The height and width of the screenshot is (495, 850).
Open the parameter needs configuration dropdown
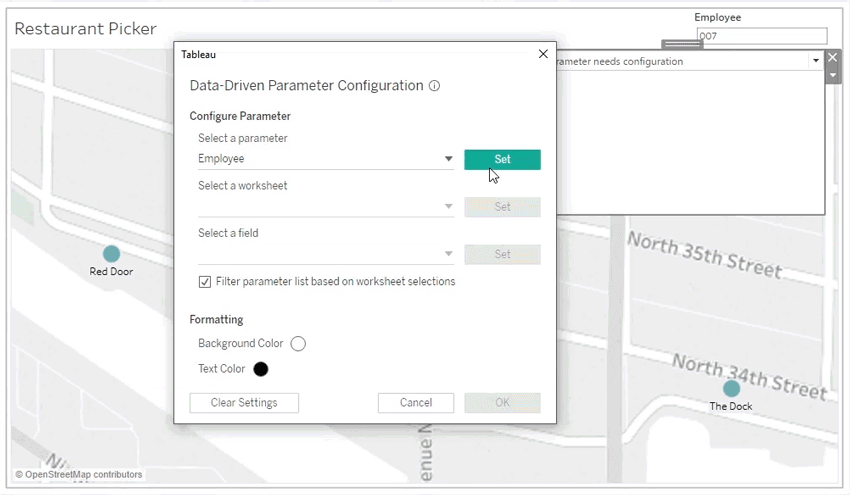(x=815, y=61)
